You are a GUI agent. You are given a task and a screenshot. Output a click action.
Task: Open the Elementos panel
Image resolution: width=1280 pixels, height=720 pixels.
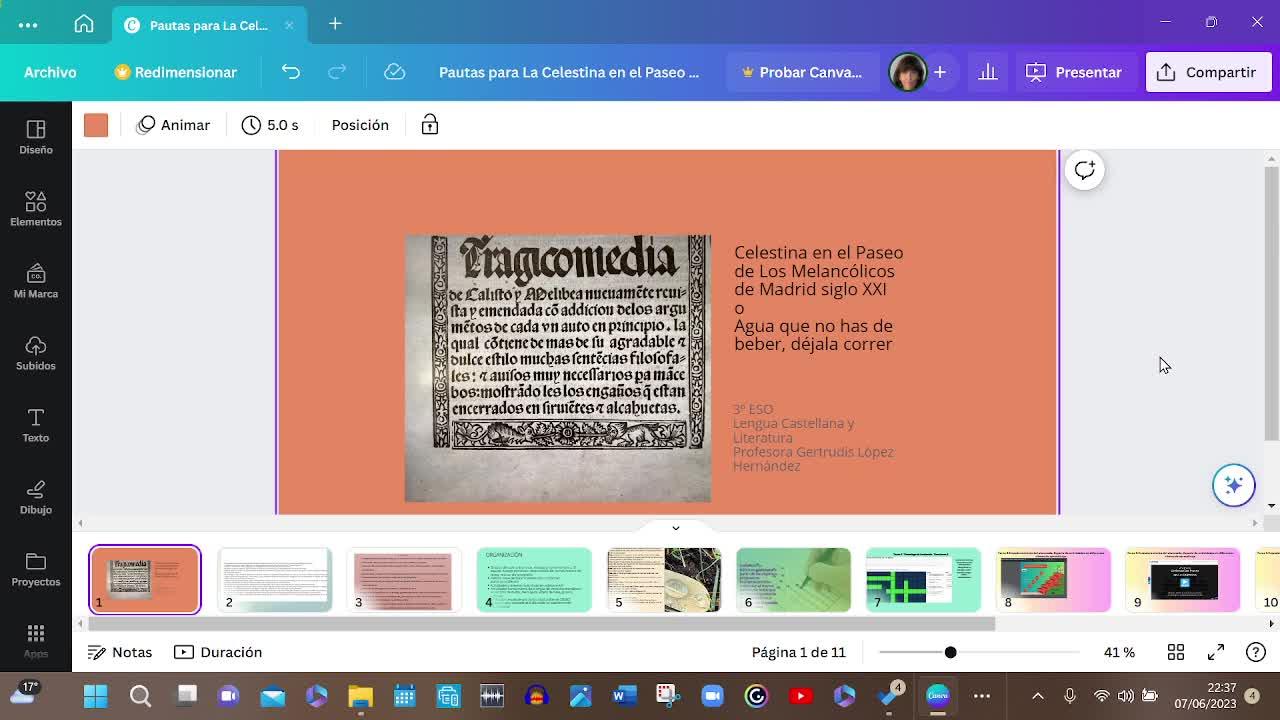(x=36, y=209)
